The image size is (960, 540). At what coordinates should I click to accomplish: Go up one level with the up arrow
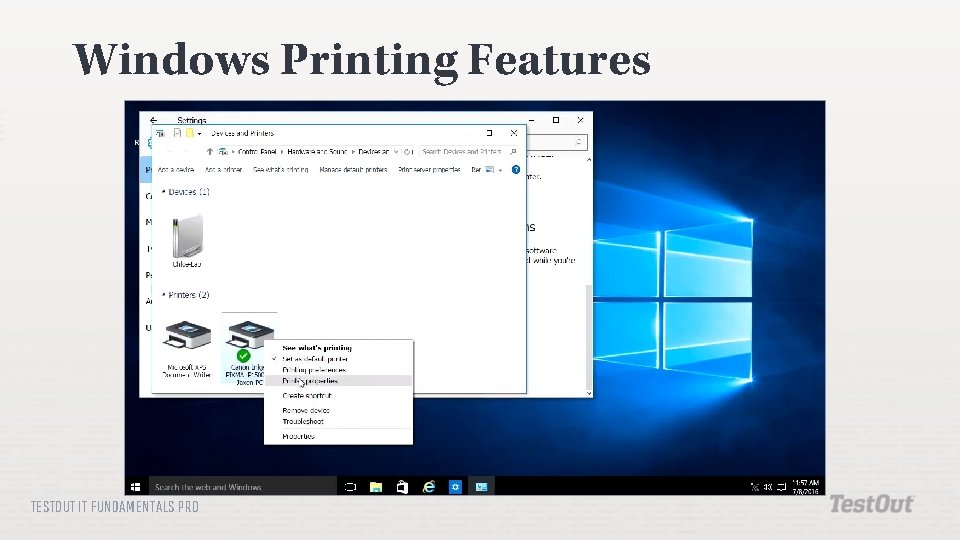point(209,151)
